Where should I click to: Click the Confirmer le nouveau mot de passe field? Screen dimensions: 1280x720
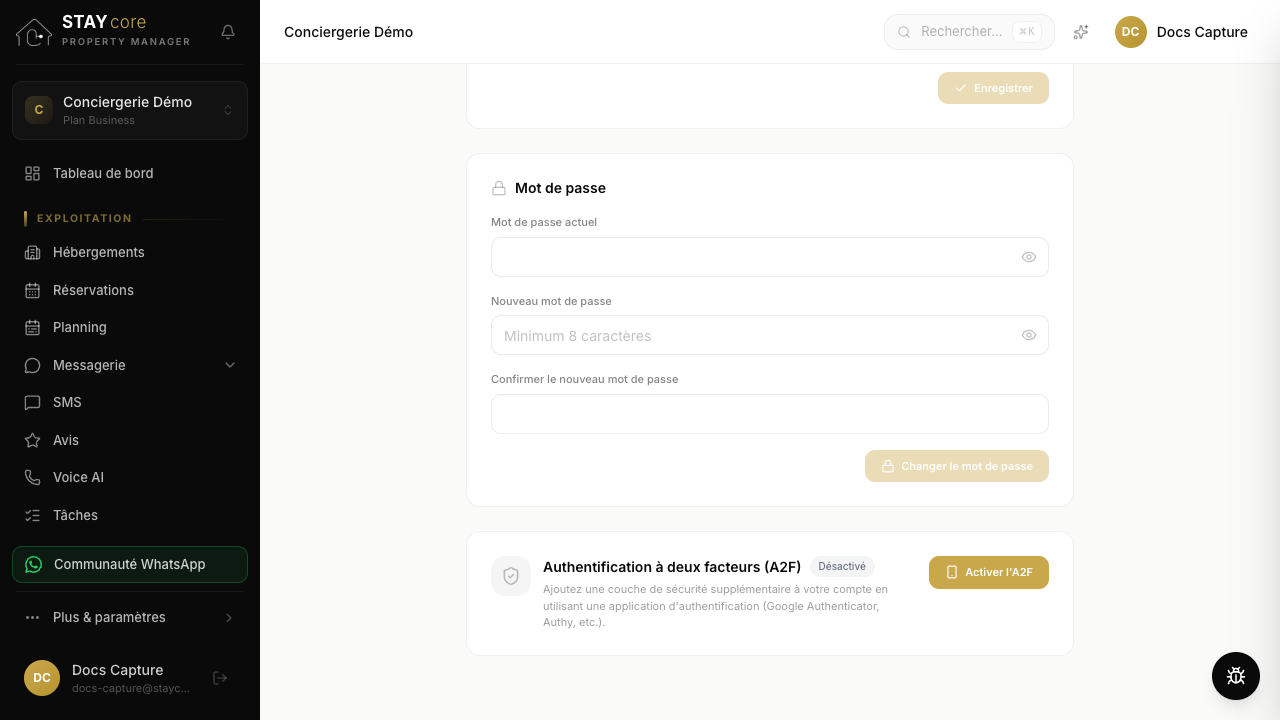point(770,414)
